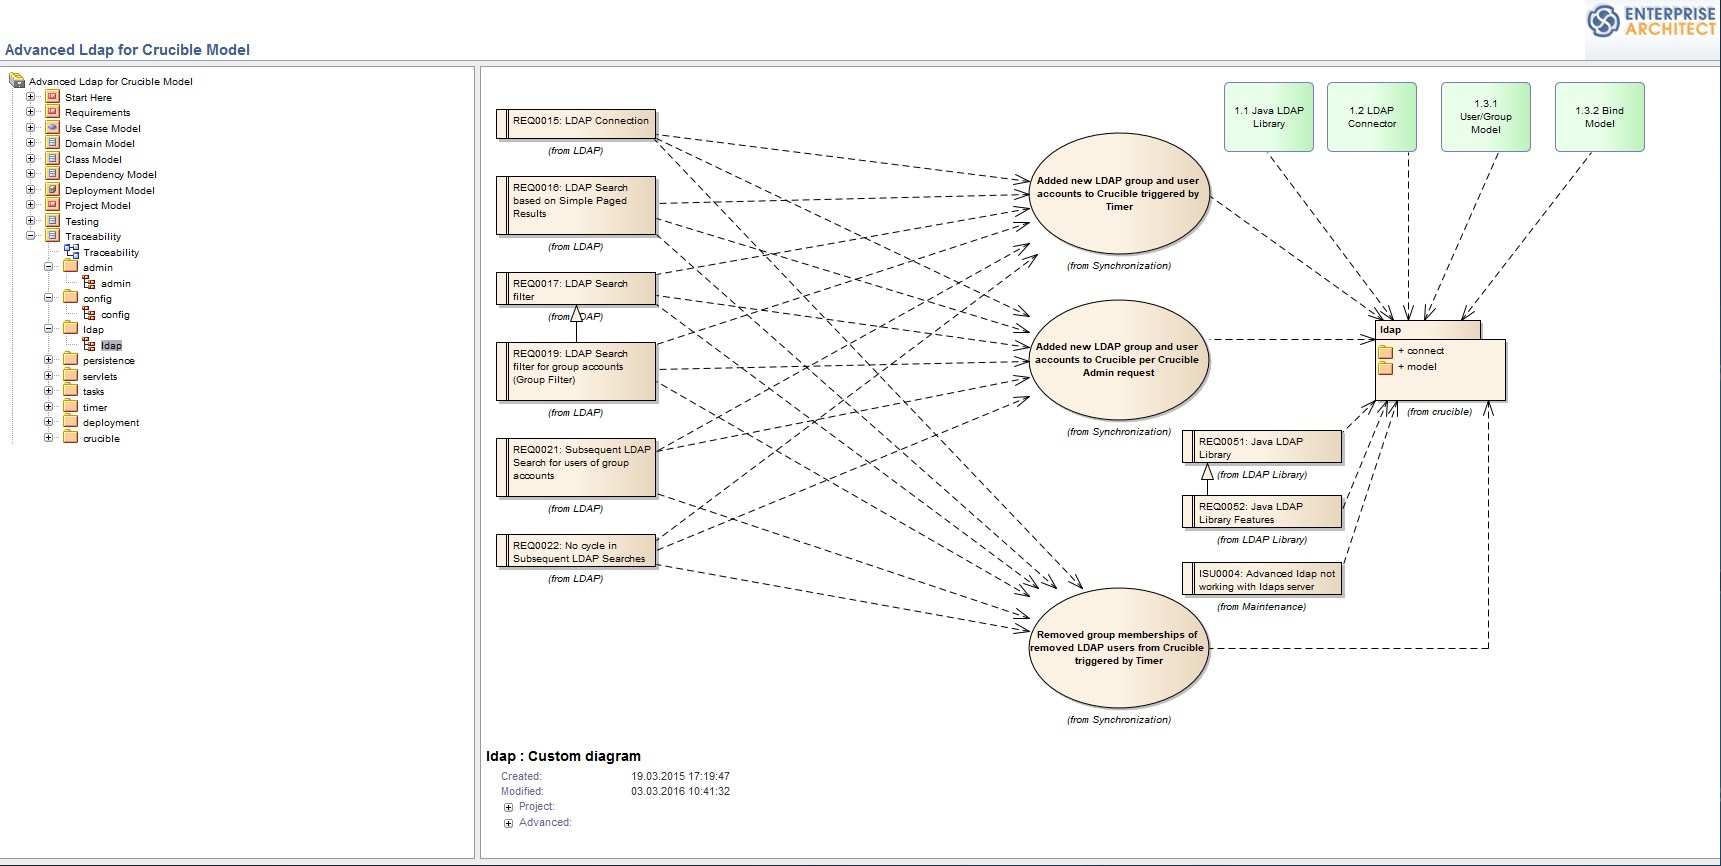Click the Traceability diagram icon
Image resolution: width=1721 pixels, height=866 pixels.
(x=71, y=252)
